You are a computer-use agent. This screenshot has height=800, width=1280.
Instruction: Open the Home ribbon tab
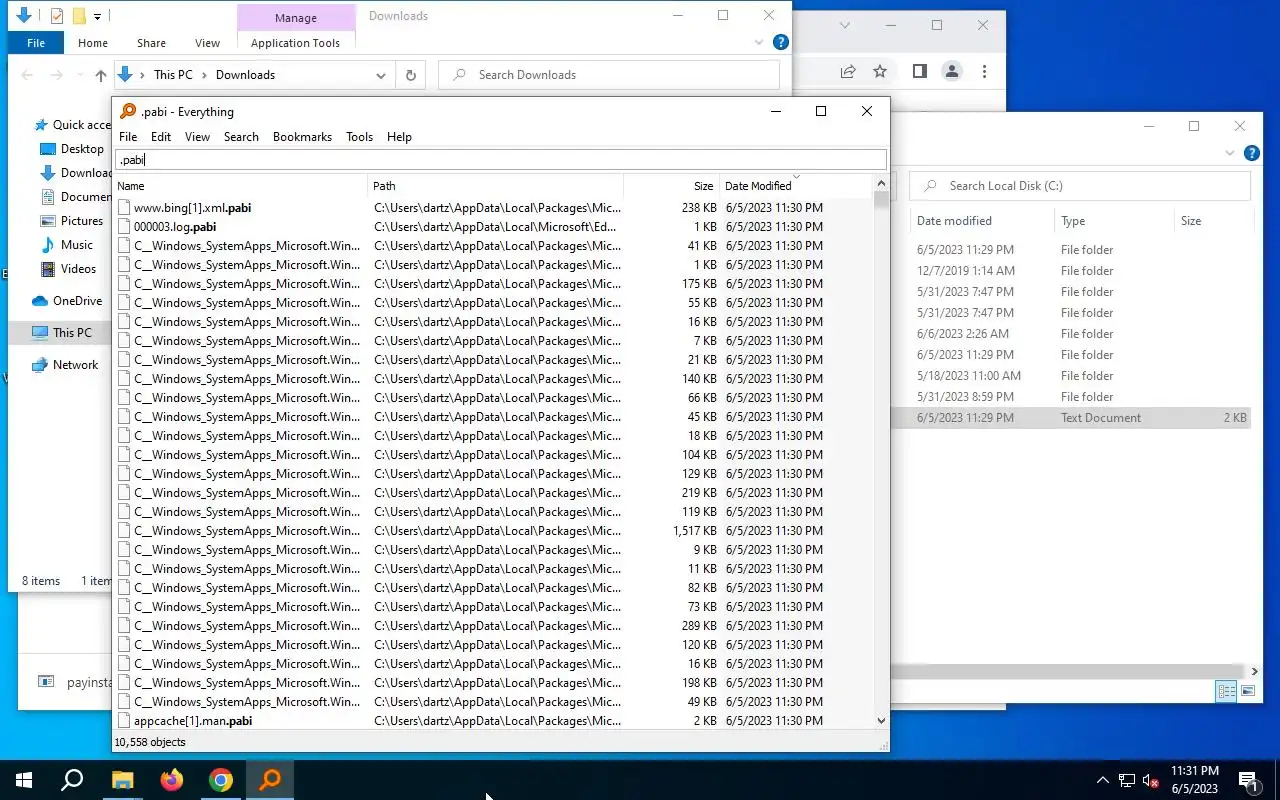pos(93,43)
